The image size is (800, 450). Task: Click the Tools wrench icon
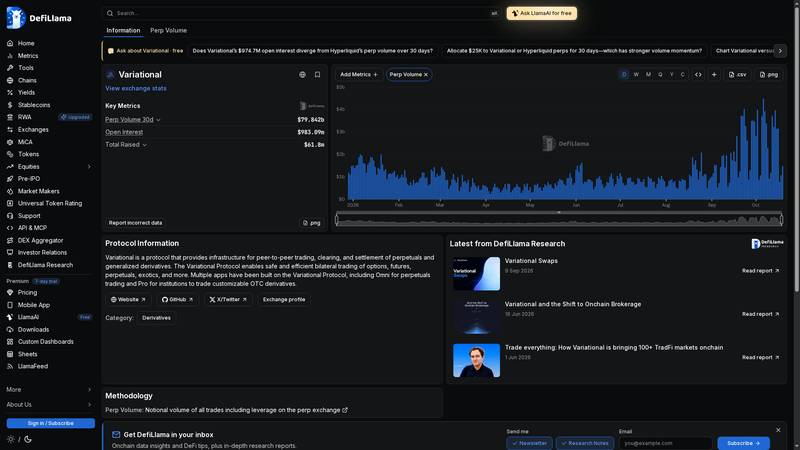10,68
